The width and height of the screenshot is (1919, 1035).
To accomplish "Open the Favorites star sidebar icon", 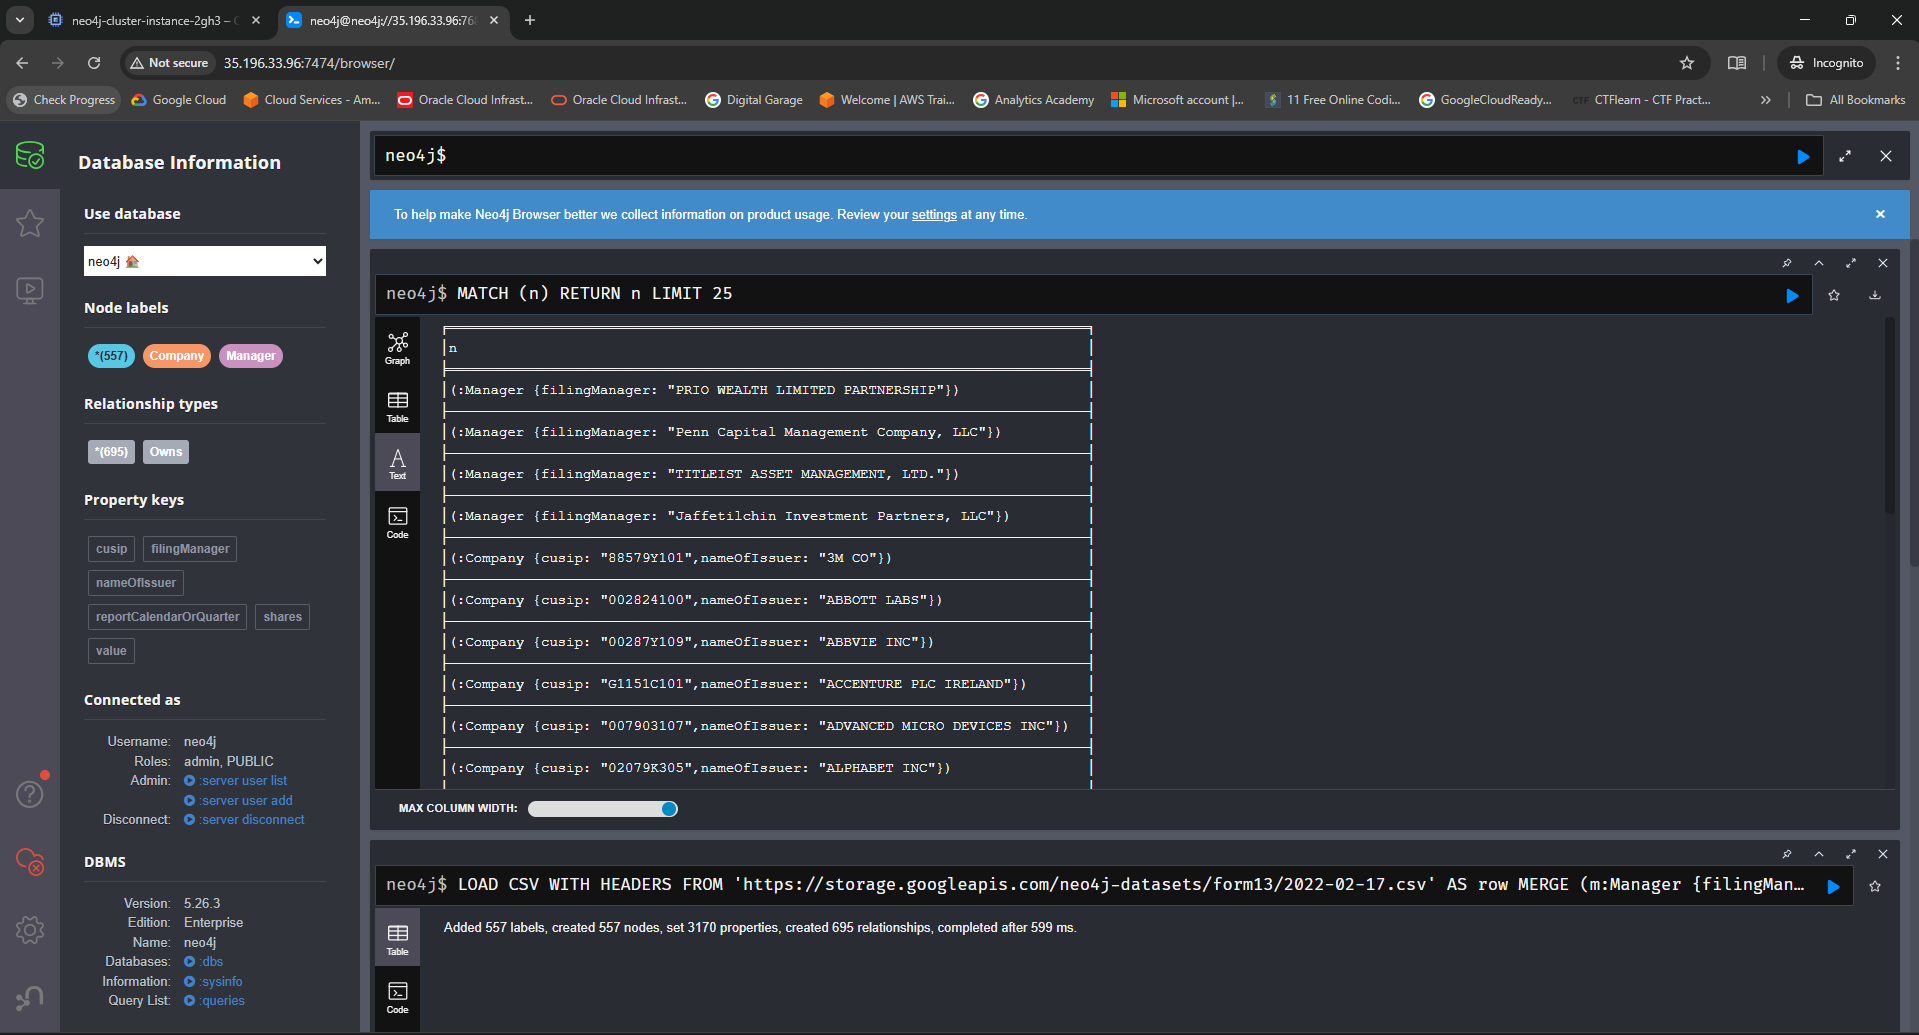I will click(x=30, y=223).
